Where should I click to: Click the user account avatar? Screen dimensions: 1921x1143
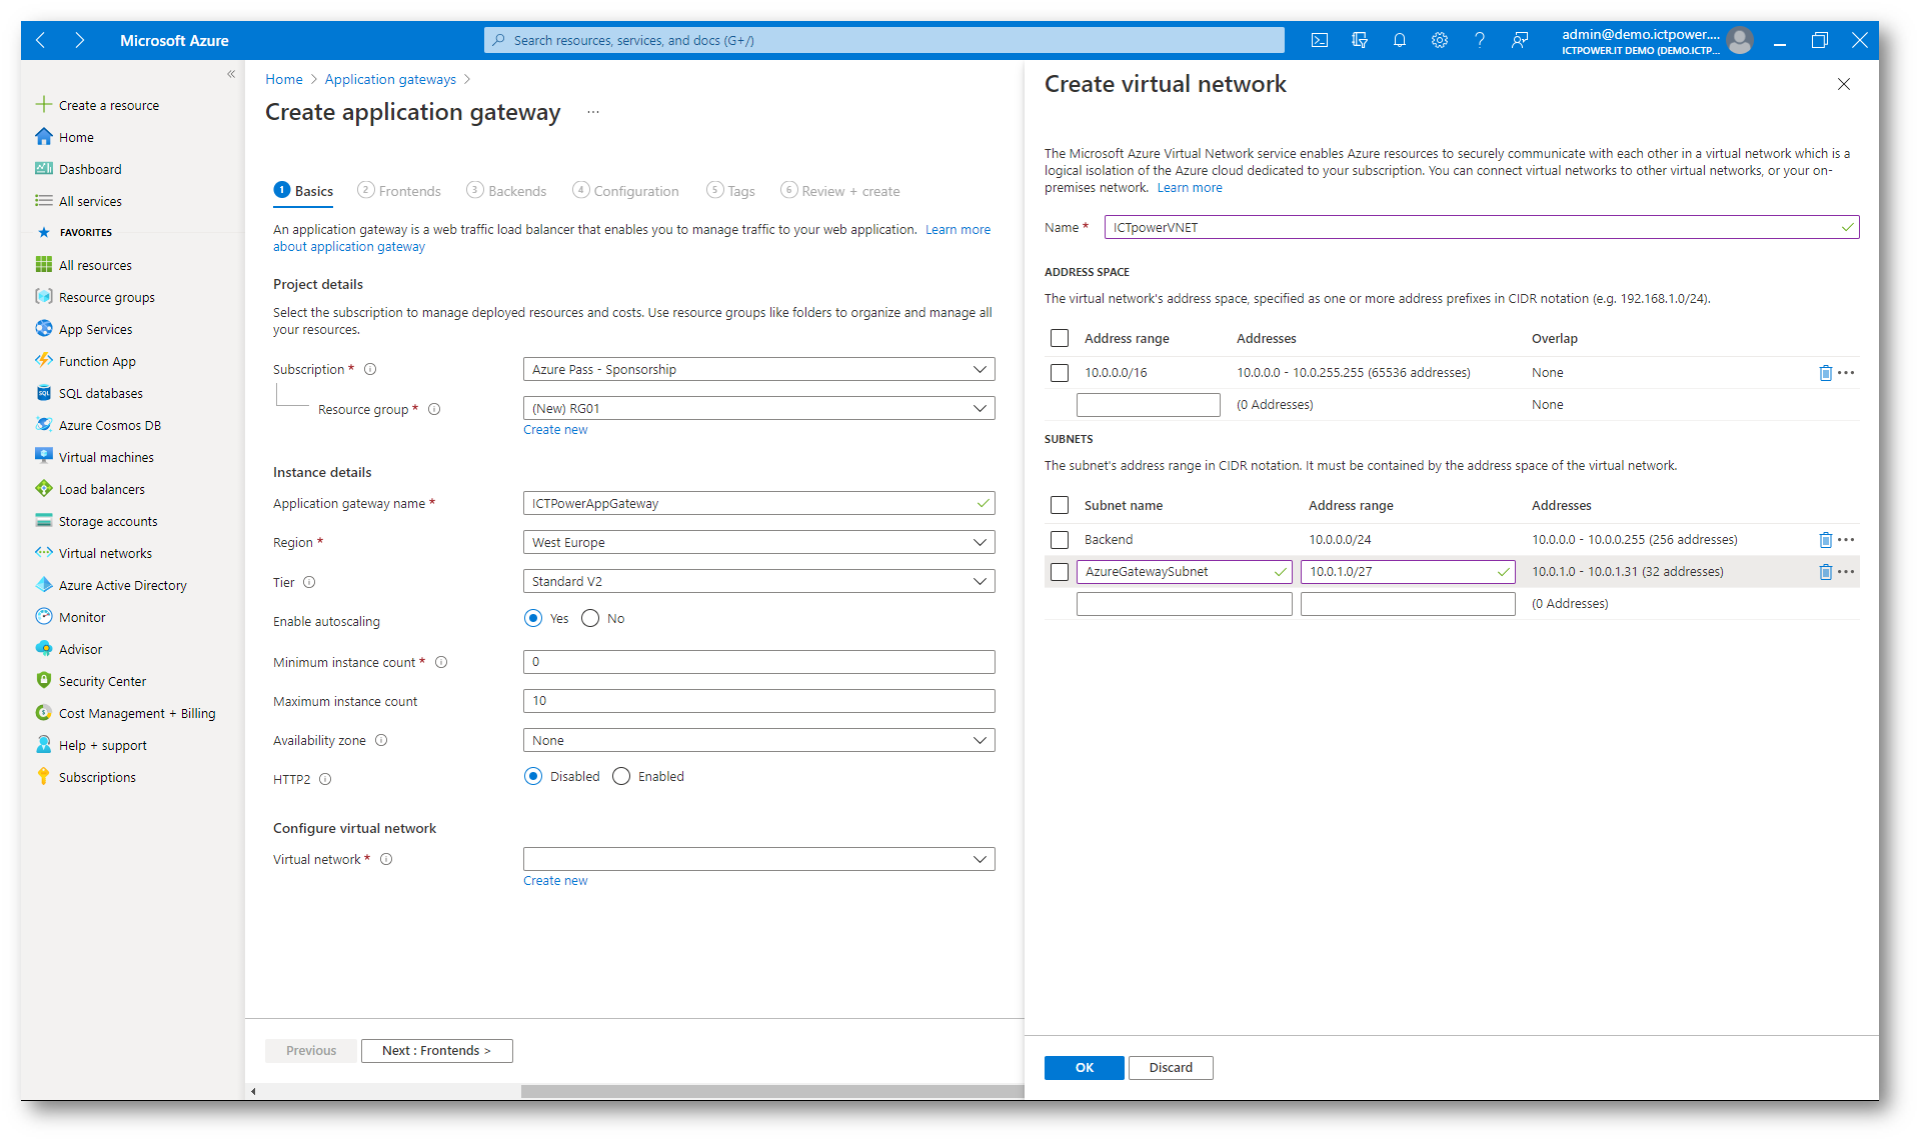click(1740, 40)
